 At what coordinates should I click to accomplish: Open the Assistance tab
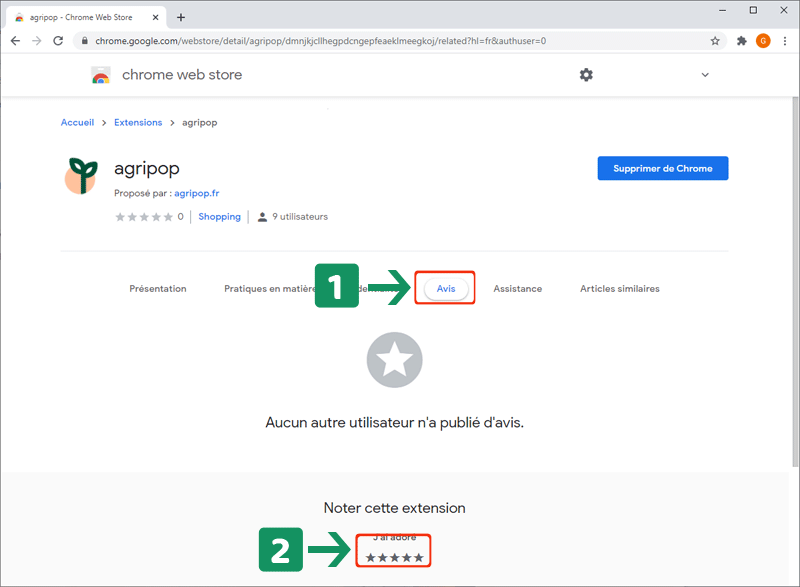click(517, 289)
